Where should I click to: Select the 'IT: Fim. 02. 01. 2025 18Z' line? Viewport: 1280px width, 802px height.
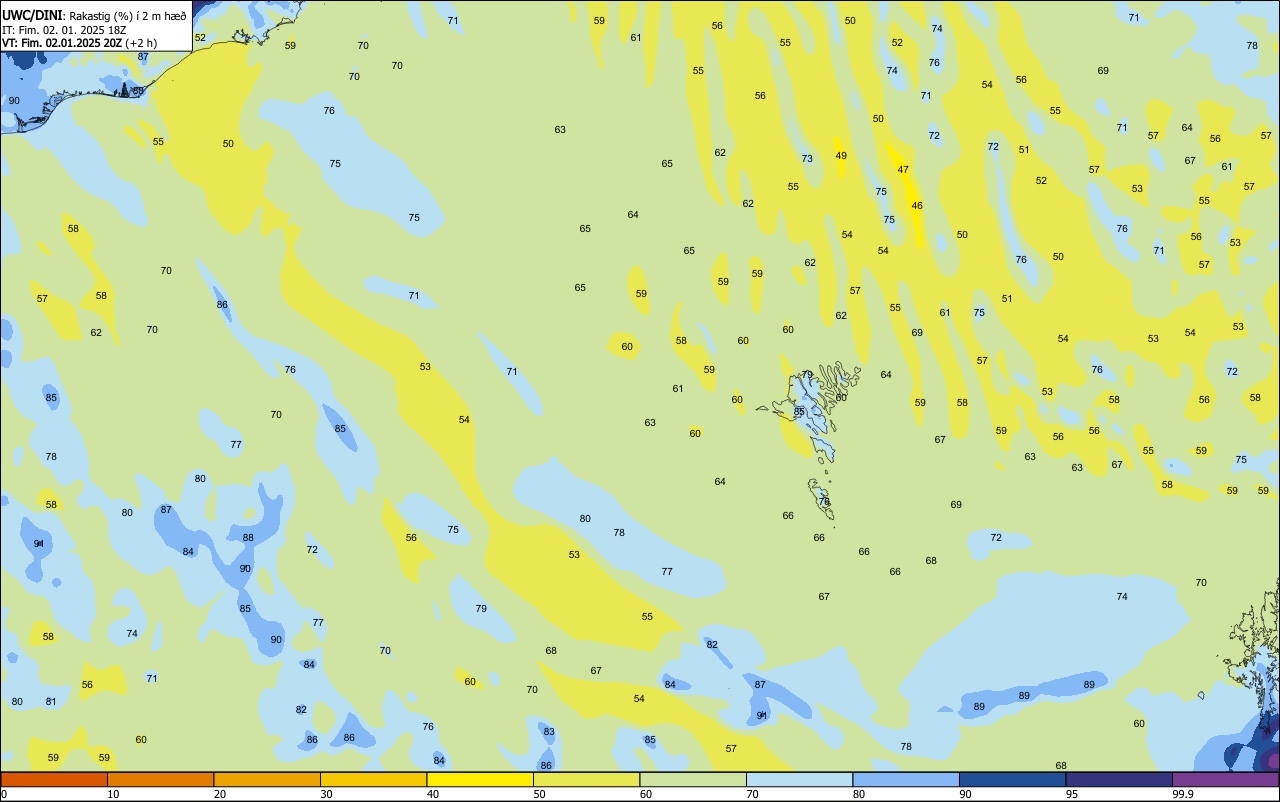(64, 30)
